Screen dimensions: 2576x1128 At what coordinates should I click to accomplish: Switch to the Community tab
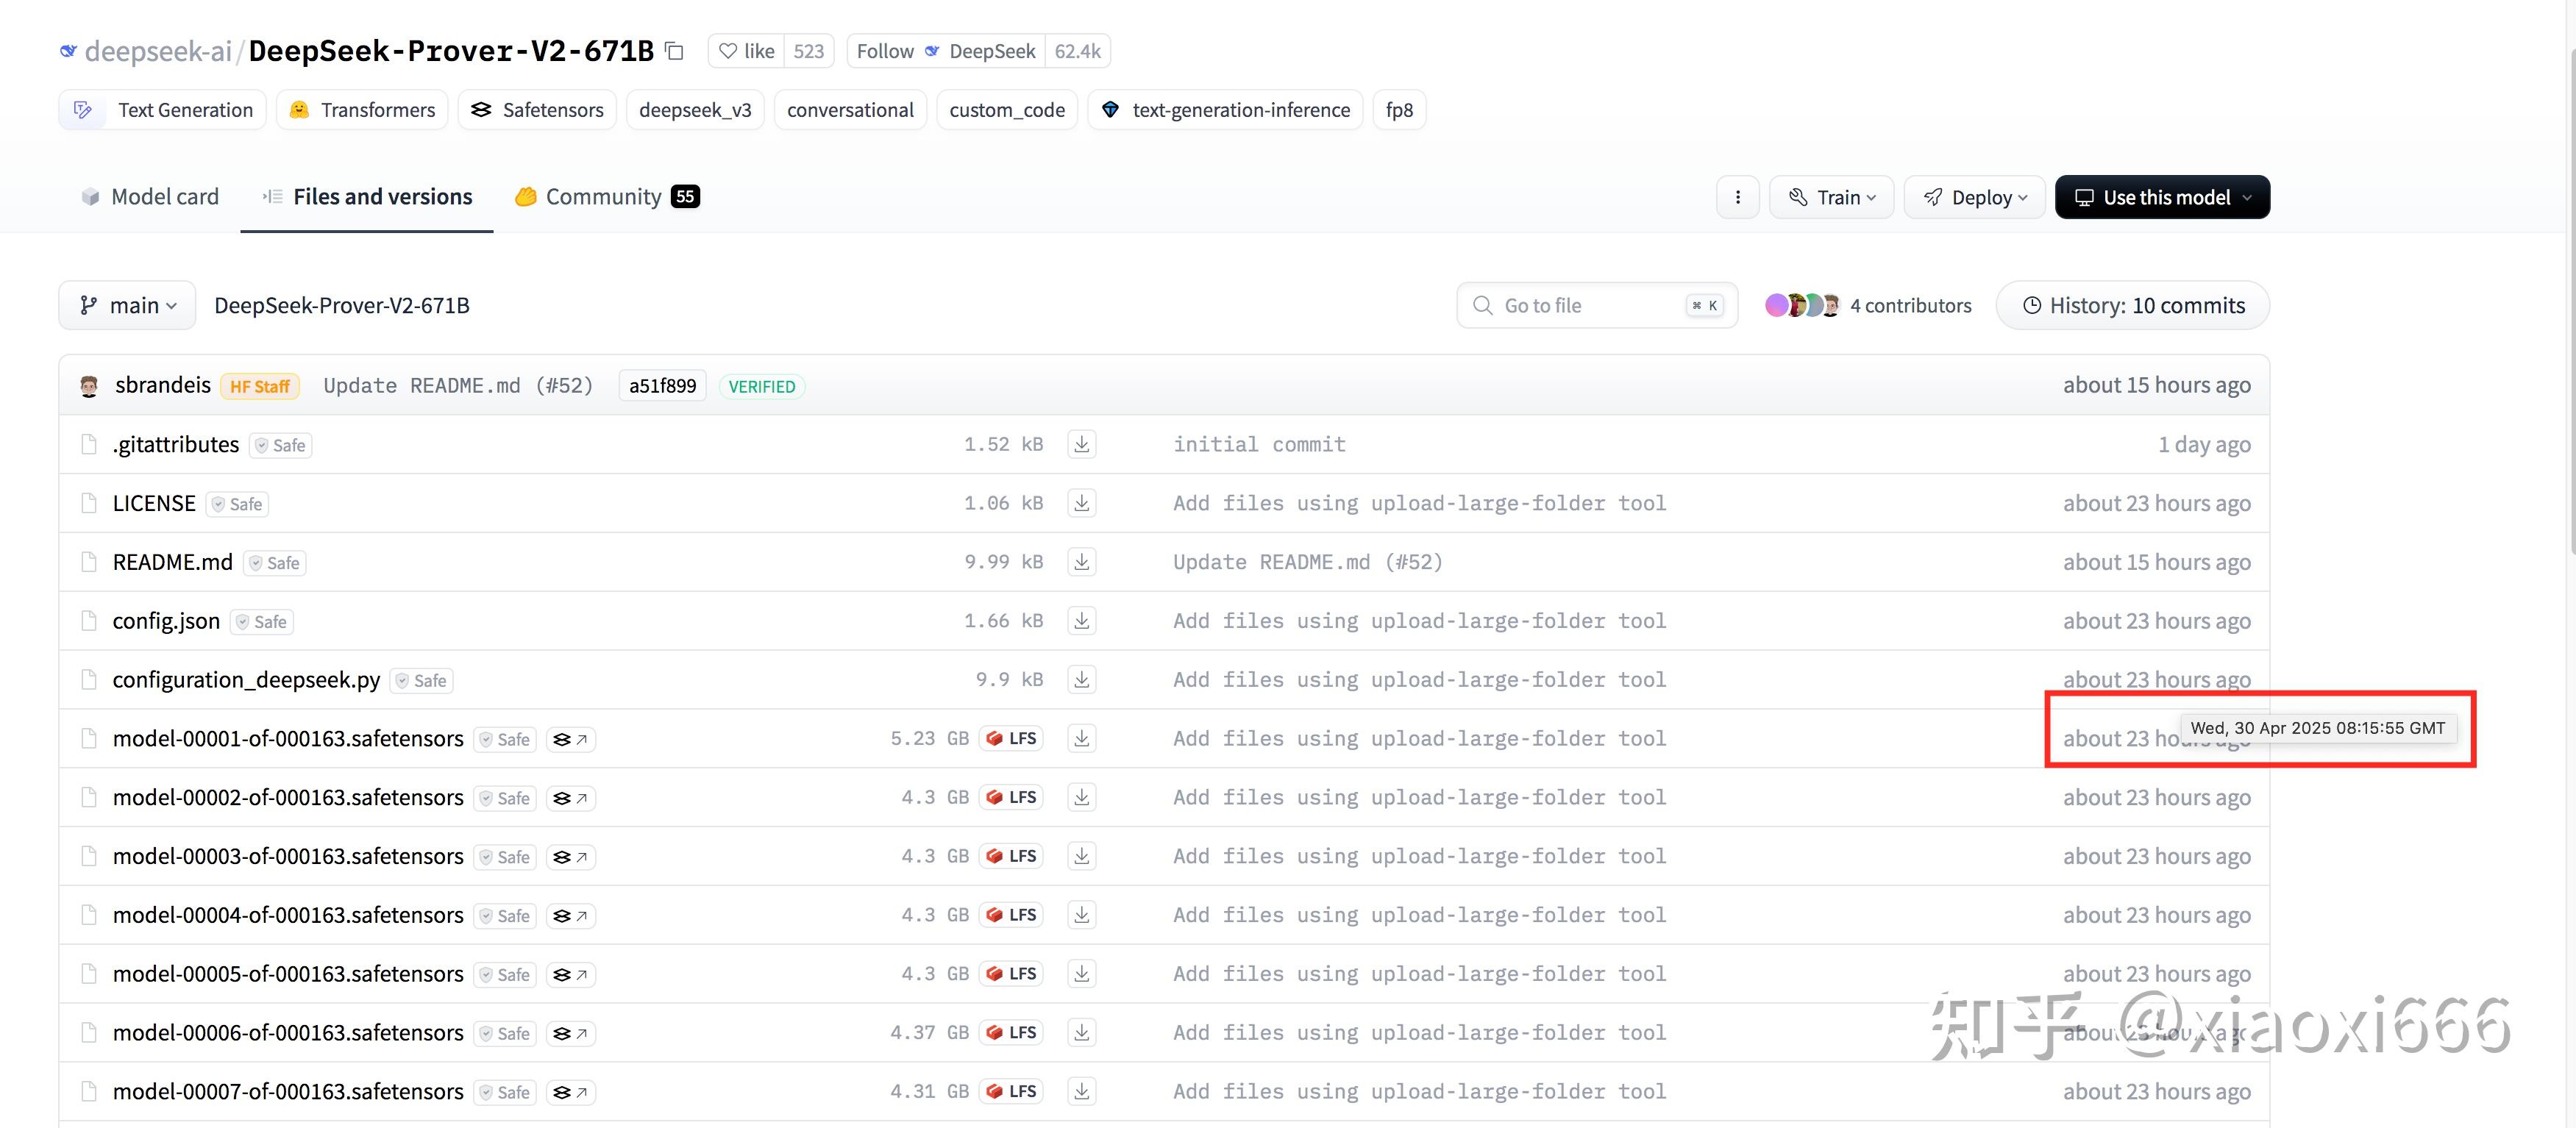tap(607, 197)
